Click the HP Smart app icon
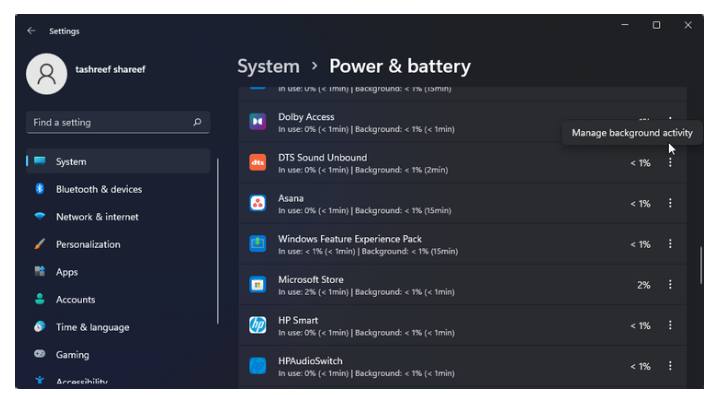Viewport: 713px width, 395px height. (x=257, y=325)
